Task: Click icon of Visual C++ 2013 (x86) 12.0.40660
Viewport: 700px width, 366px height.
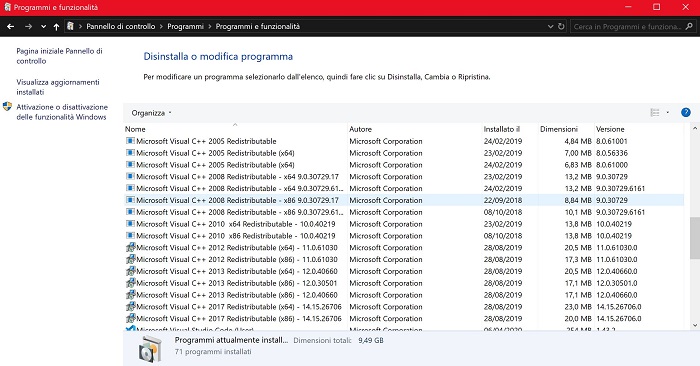Action: pos(130,295)
